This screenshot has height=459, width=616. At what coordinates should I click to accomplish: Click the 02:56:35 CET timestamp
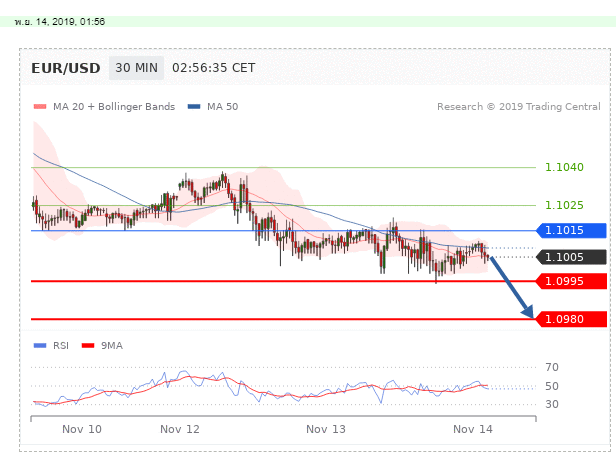(213, 68)
